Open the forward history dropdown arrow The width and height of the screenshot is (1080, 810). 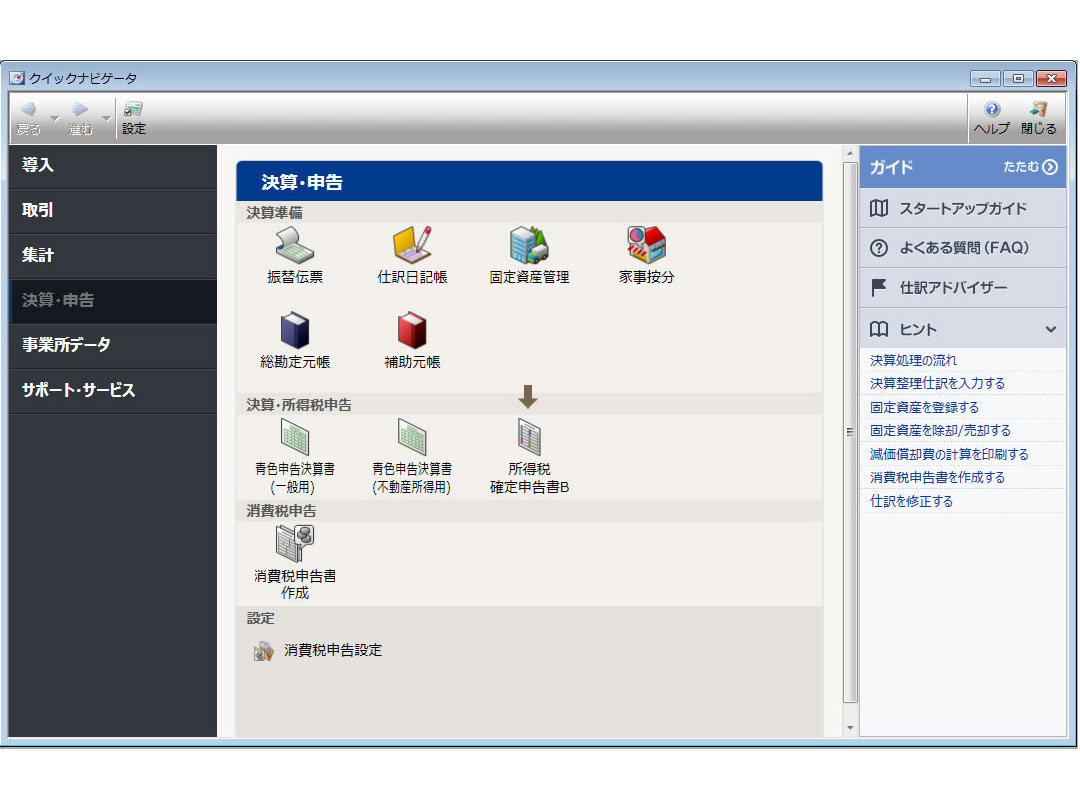(107, 118)
